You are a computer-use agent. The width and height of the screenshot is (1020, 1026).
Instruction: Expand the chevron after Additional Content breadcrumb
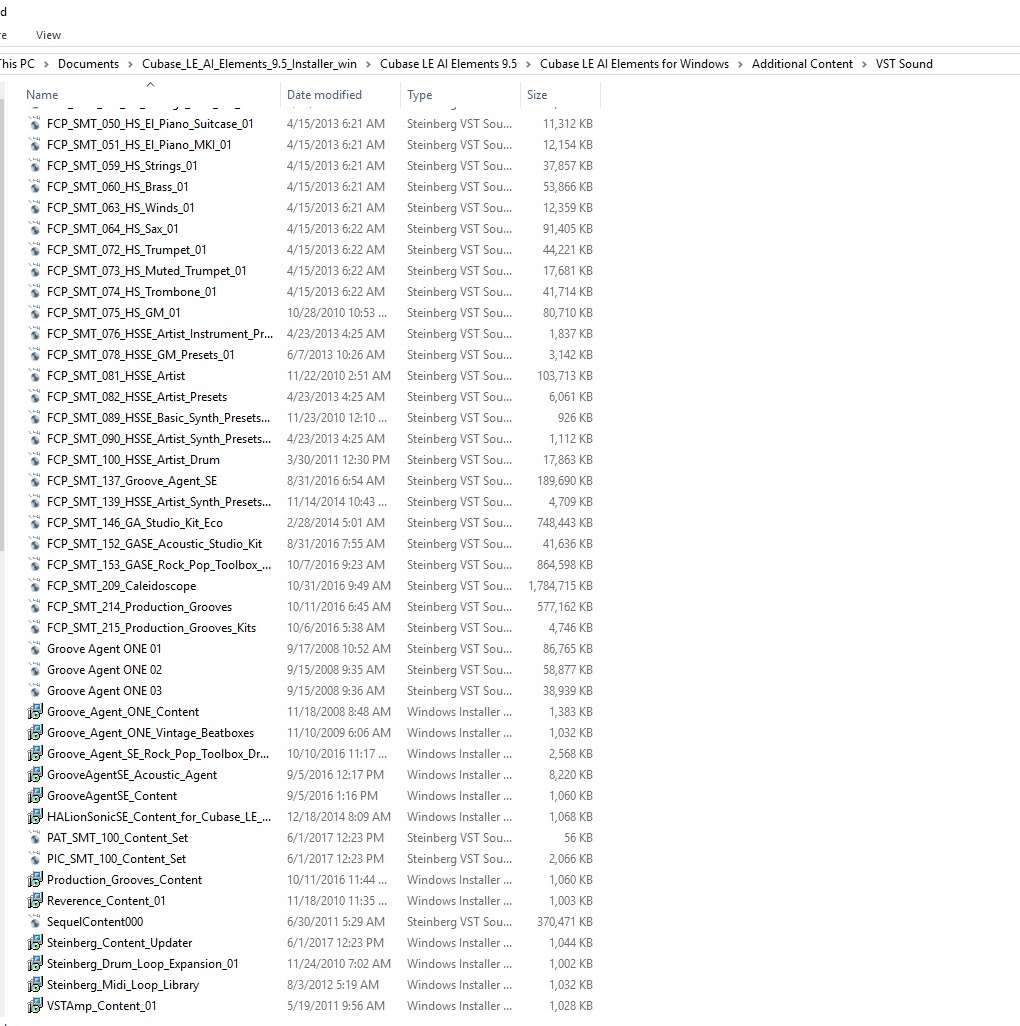864,64
